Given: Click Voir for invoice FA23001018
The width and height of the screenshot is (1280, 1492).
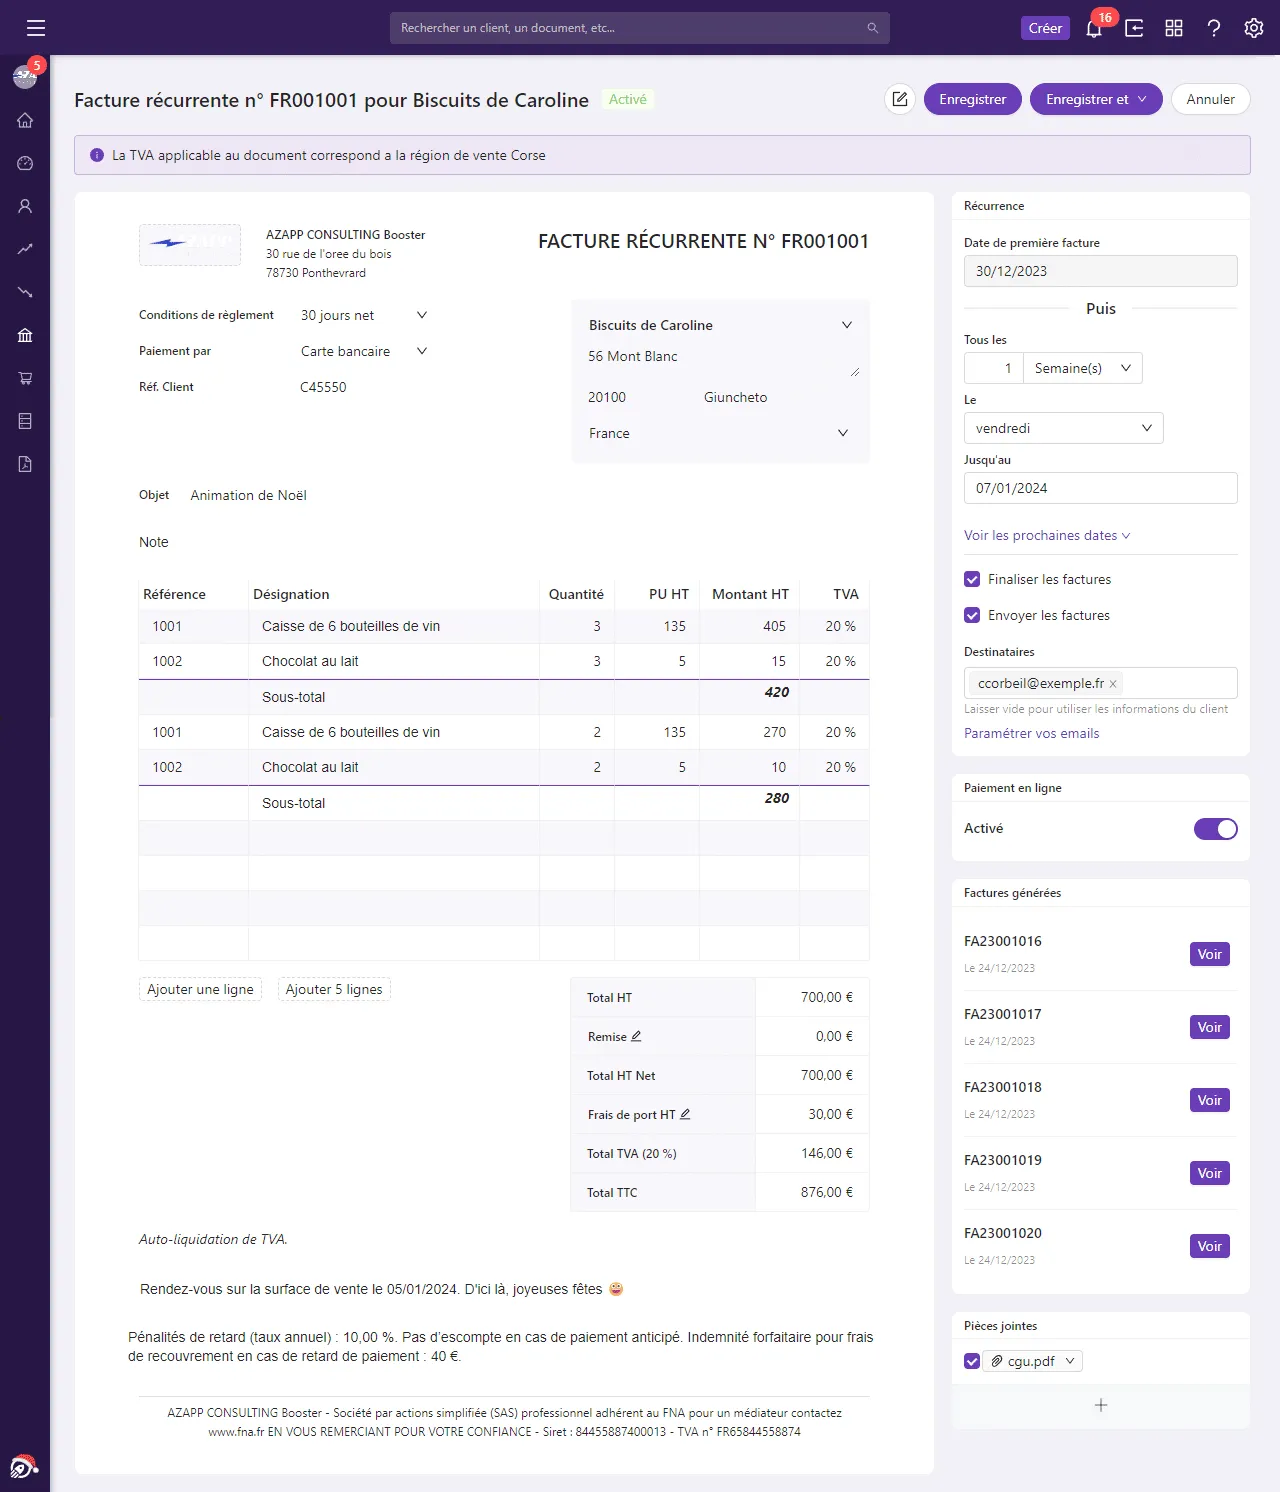Looking at the screenshot, I should pos(1210,1100).
